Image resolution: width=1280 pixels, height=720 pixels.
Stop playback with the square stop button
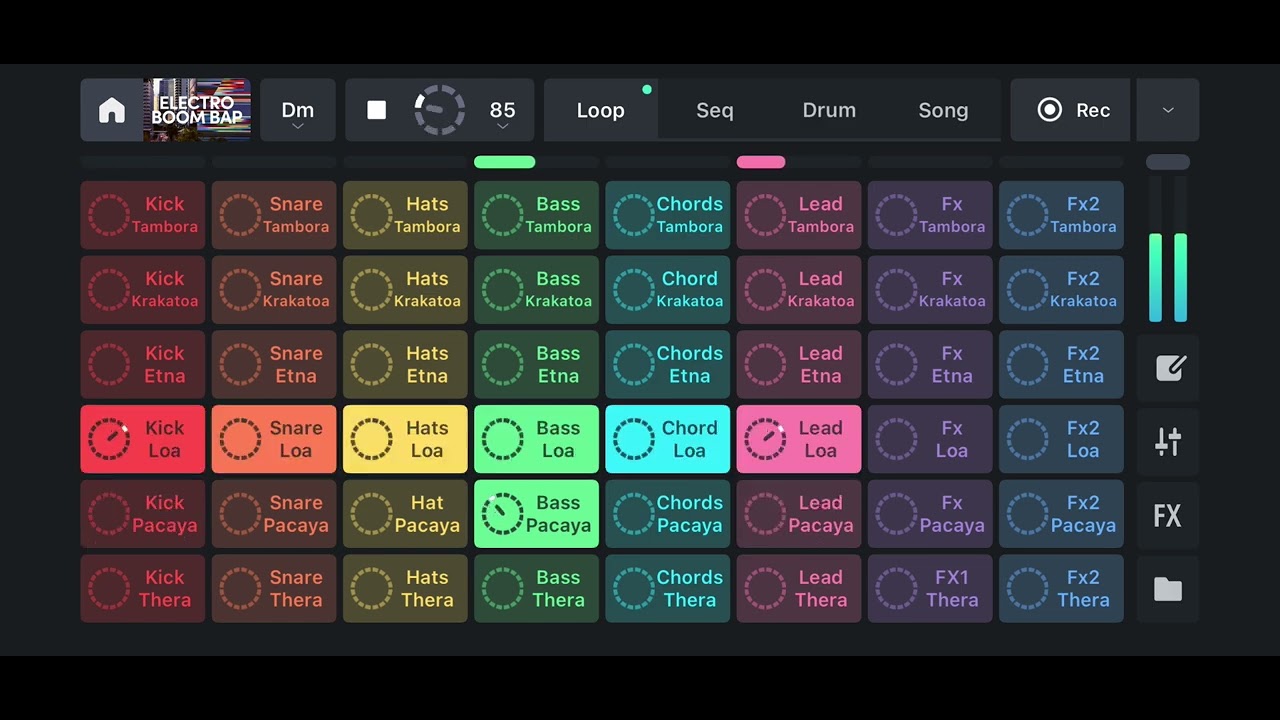pyautogui.click(x=377, y=110)
